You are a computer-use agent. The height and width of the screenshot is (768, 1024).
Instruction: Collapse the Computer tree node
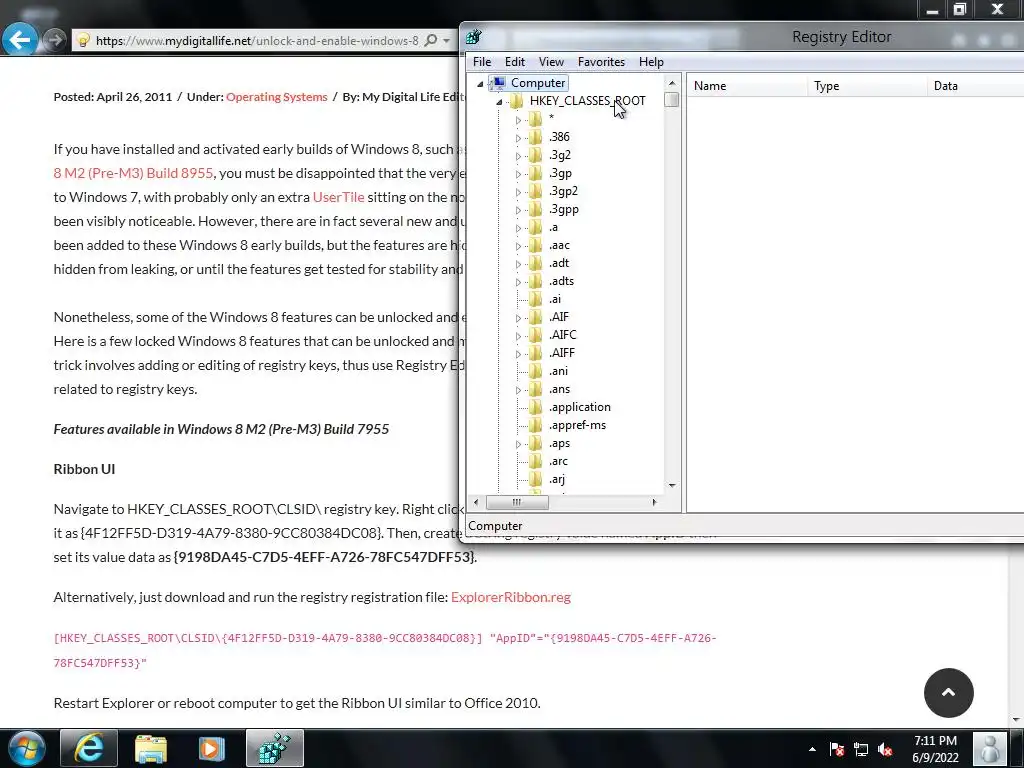(480, 84)
